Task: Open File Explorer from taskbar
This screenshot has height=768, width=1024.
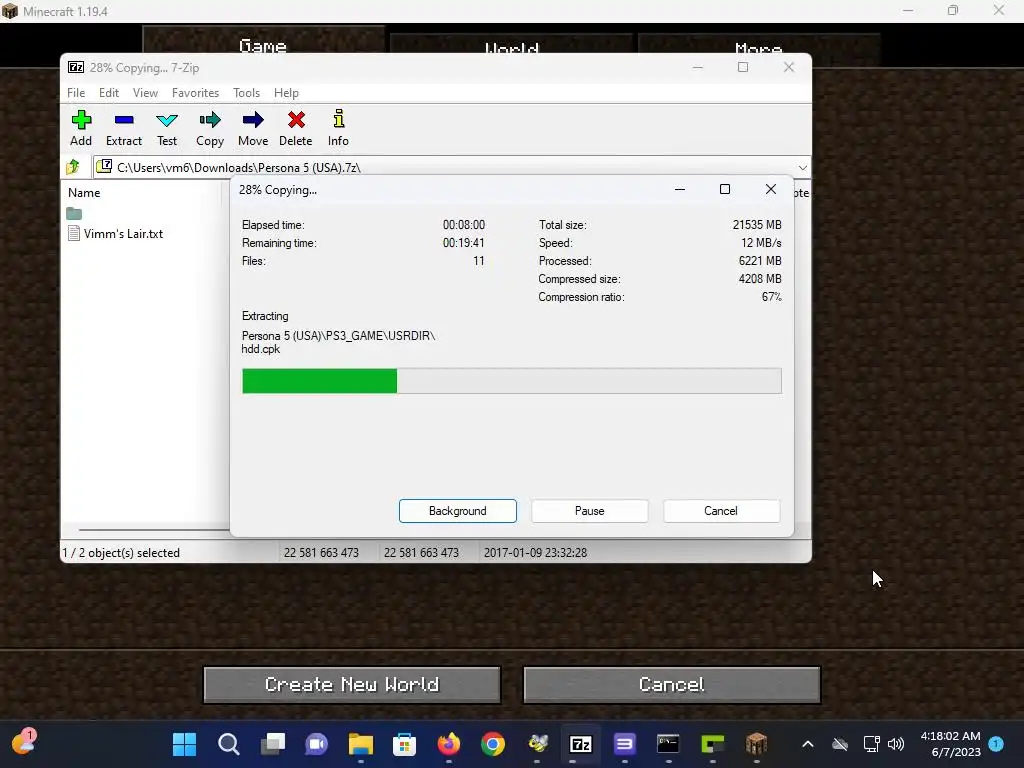Action: (360, 744)
